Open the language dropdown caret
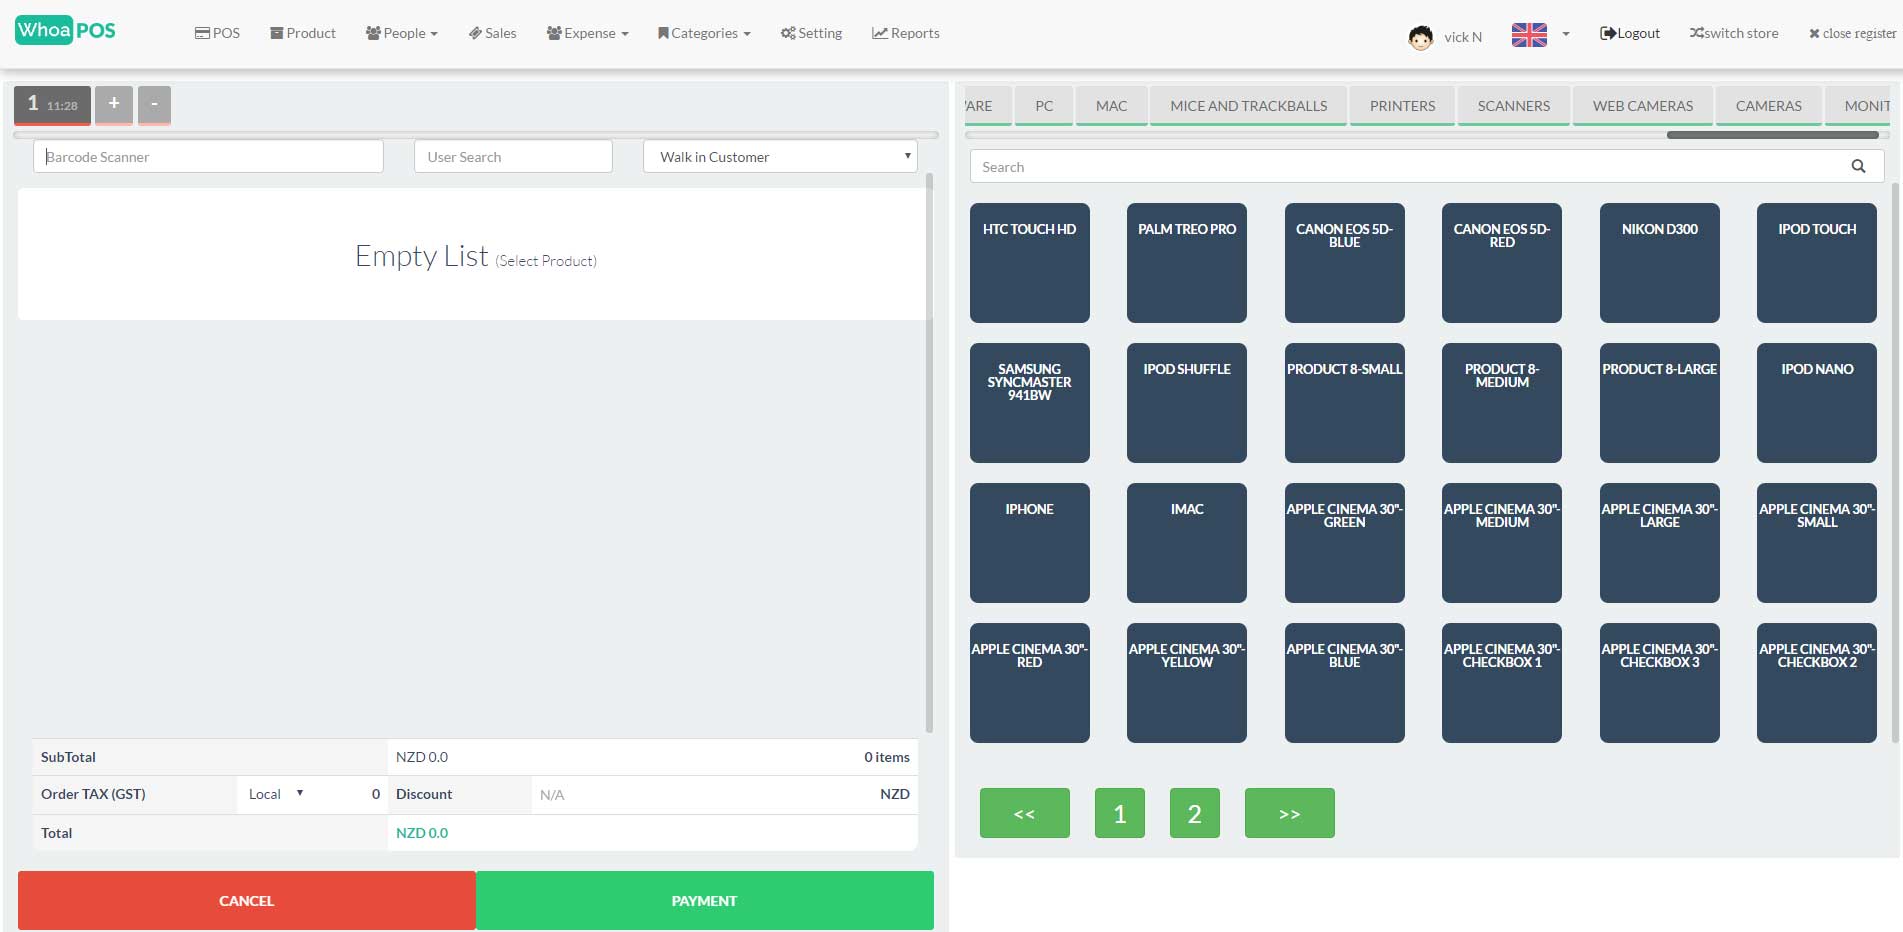This screenshot has height=932, width=1903. tap(1566, 34)
